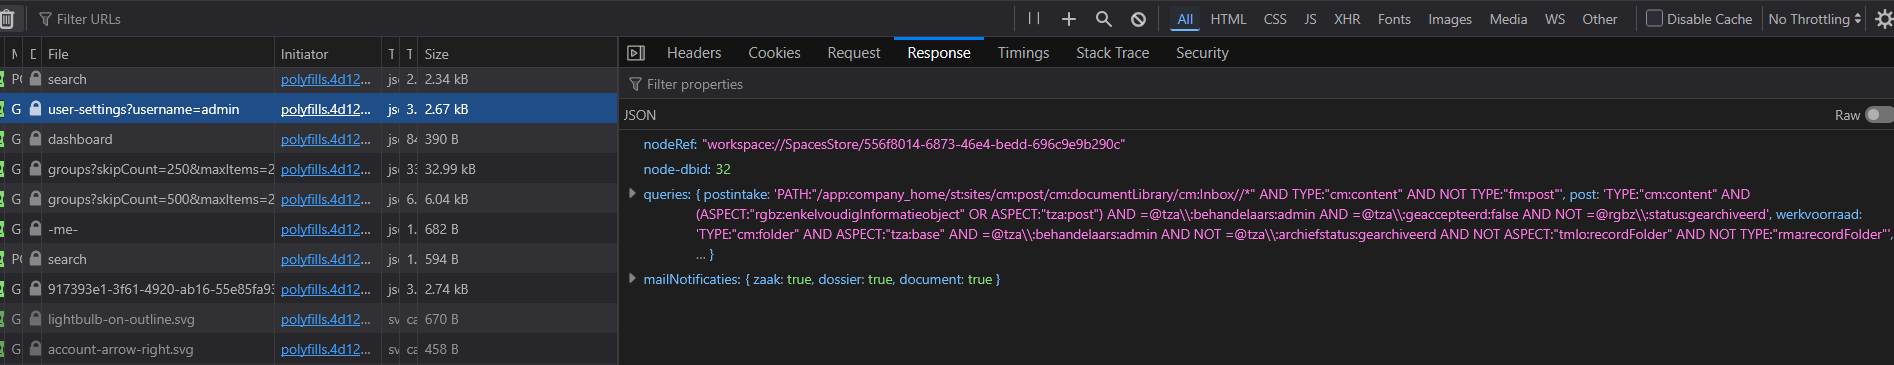Click the lock icon of -me- row
The width and height of the screenshot is (1894, 365).
[x=35, y=229]
